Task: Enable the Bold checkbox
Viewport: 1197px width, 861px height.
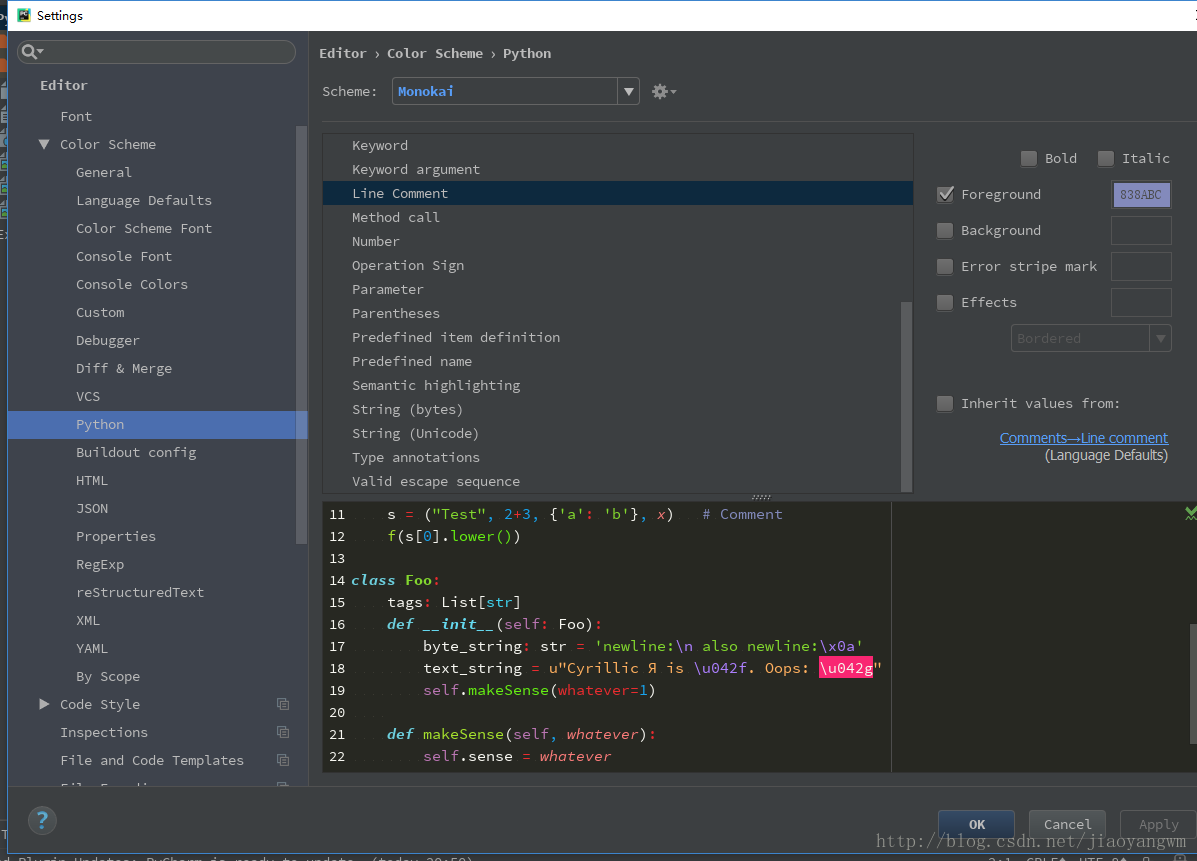Action: coord(1029,158)
